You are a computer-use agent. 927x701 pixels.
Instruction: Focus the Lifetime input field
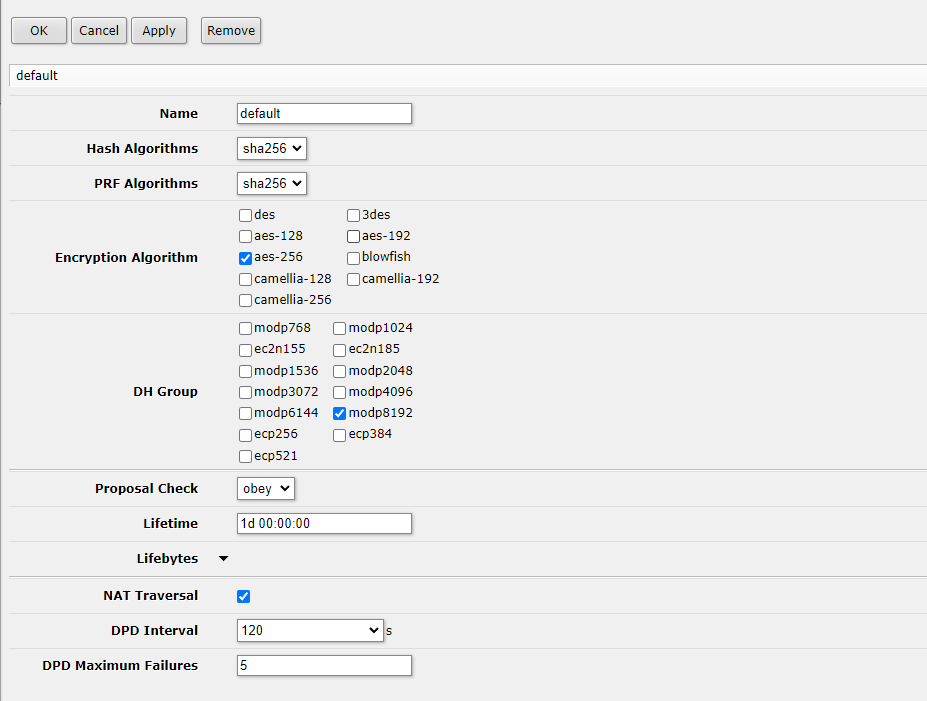[x=324, y=524]
